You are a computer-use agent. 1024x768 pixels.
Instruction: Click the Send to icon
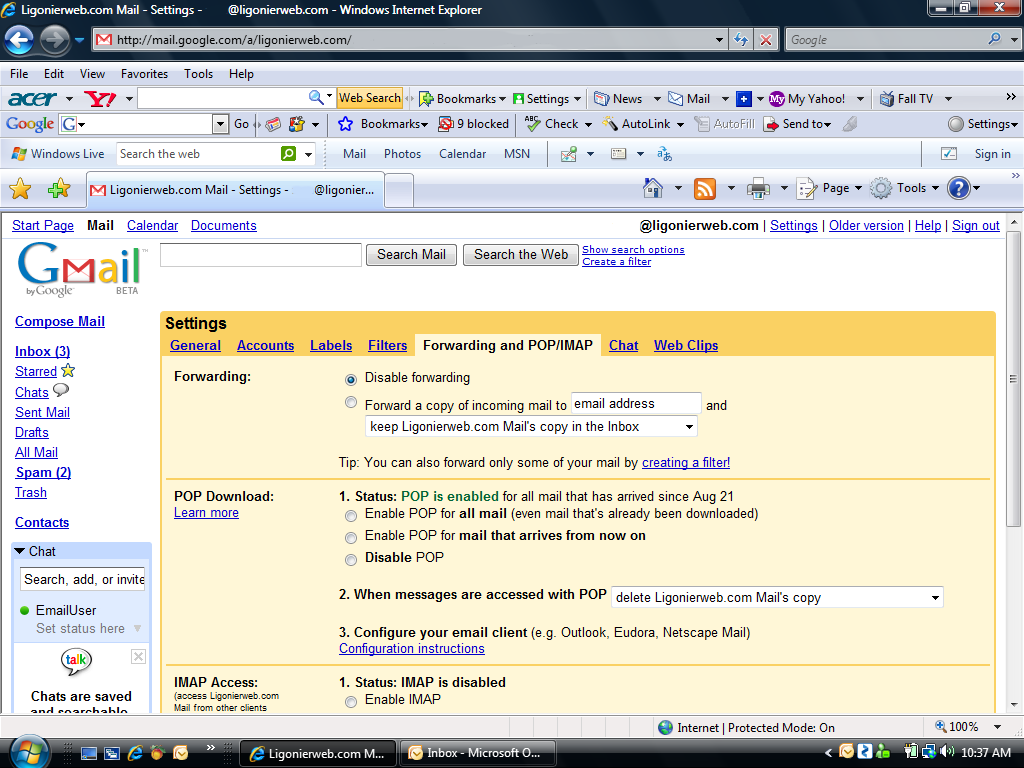771,124
